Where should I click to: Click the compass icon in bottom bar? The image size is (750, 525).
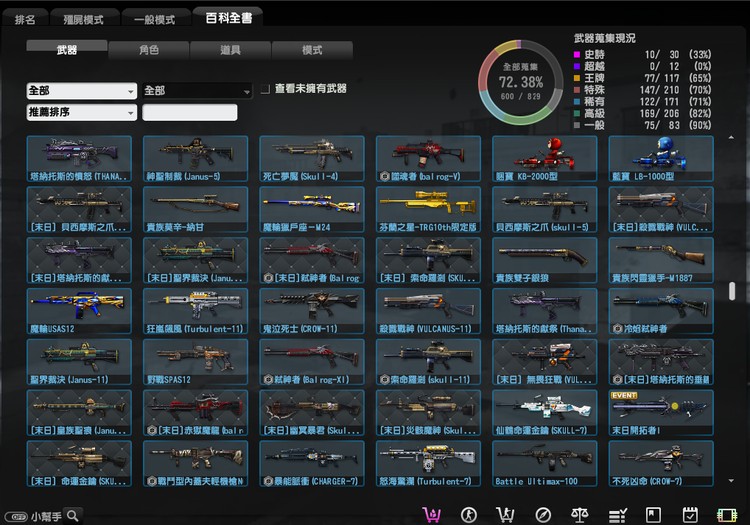[543, 515]
